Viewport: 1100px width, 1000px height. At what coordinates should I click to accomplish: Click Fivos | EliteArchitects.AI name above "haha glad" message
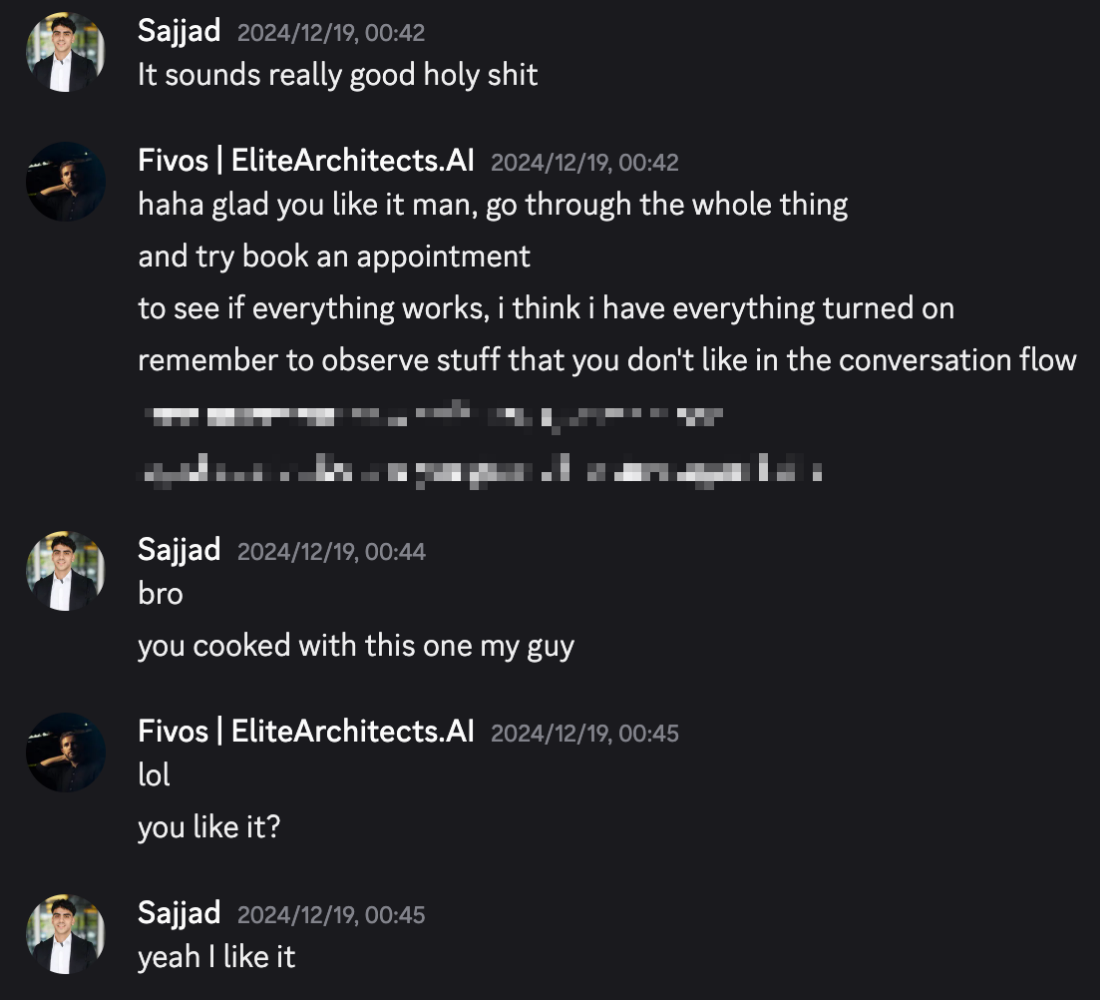pyautogui.click(x=306, y=160)
